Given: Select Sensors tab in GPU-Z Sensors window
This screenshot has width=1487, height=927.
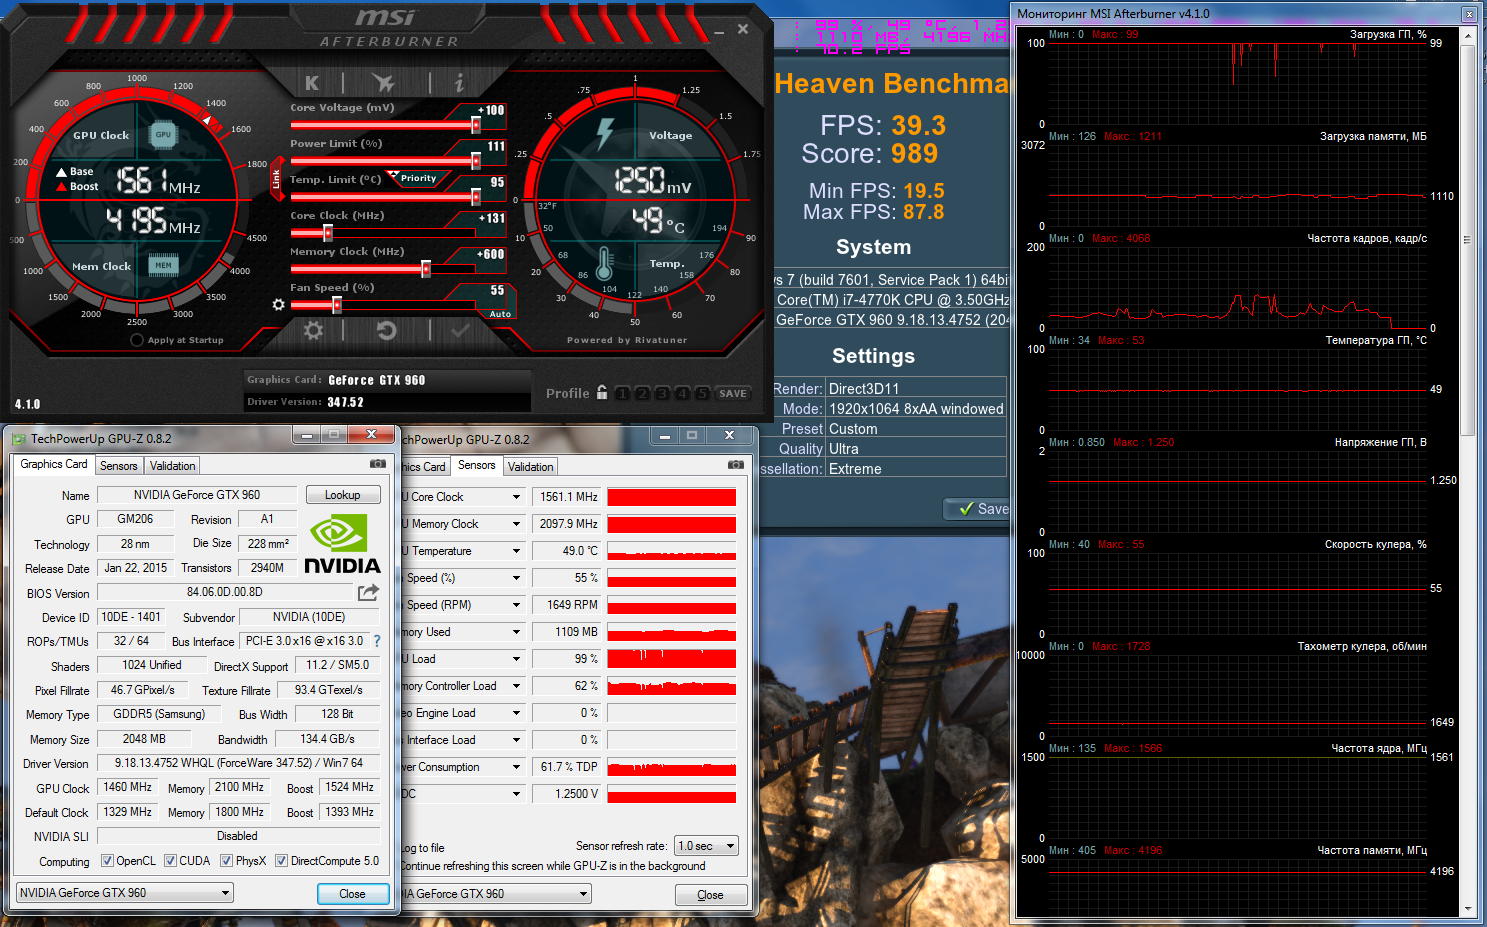Looking at the screenshot, I should point(476,465).
